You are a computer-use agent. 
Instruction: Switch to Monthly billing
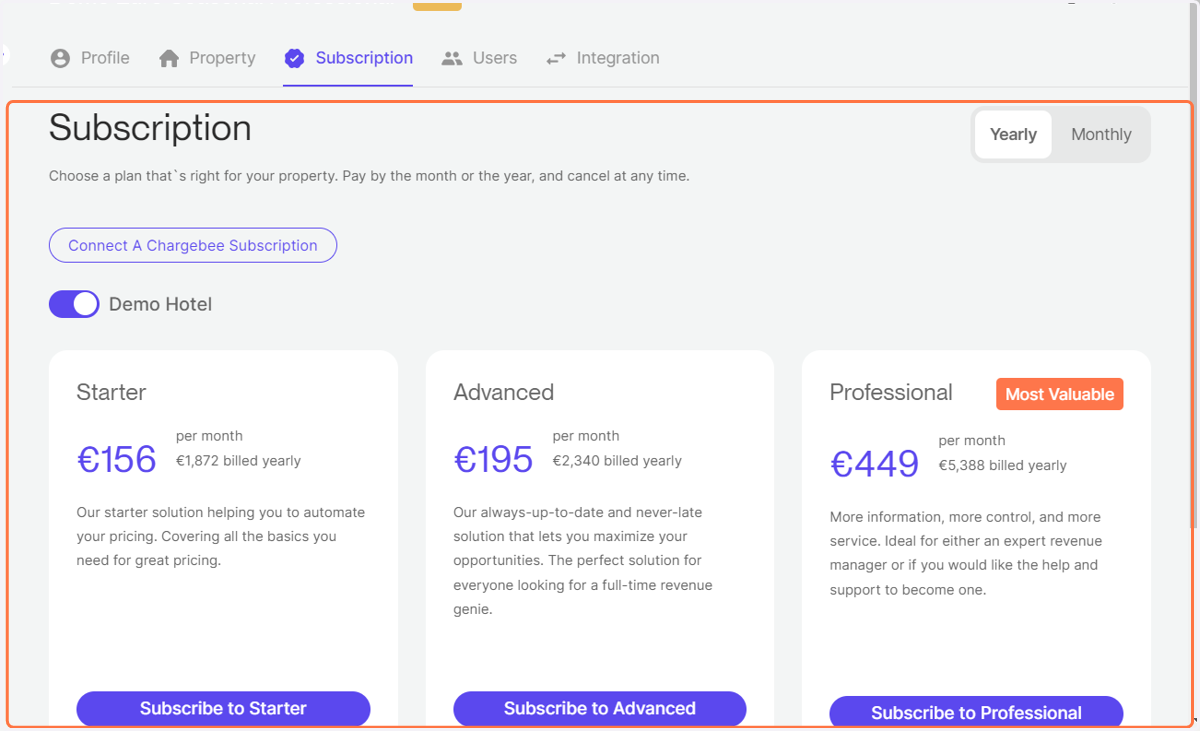point(1101,134)
